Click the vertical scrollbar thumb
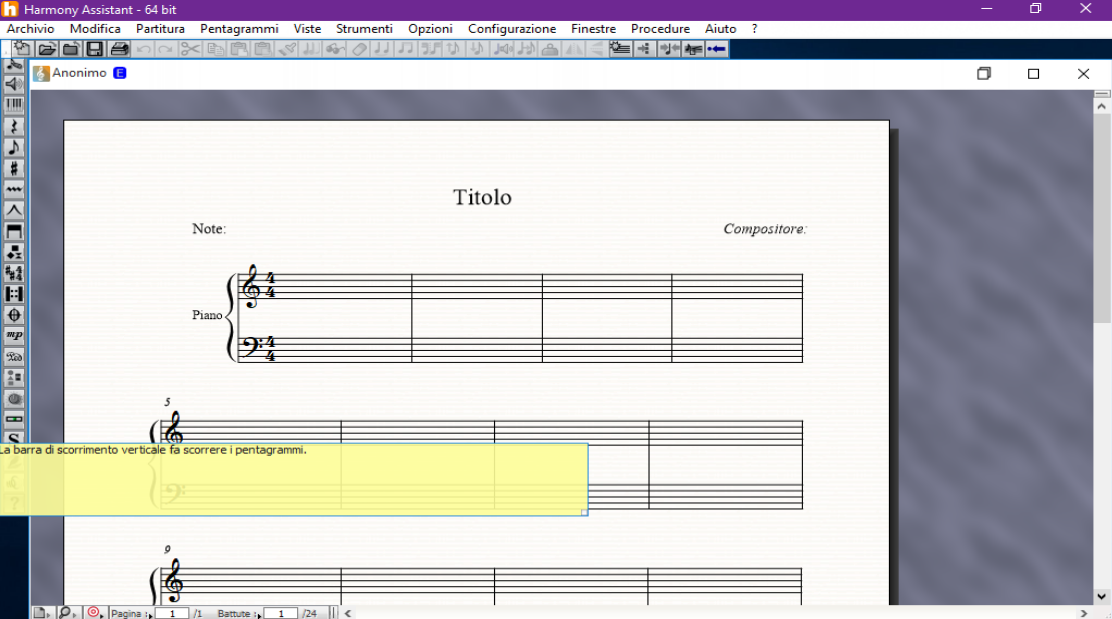Screen dimensions: 1112x619 pyautogui.click(x=1101, y=218)
